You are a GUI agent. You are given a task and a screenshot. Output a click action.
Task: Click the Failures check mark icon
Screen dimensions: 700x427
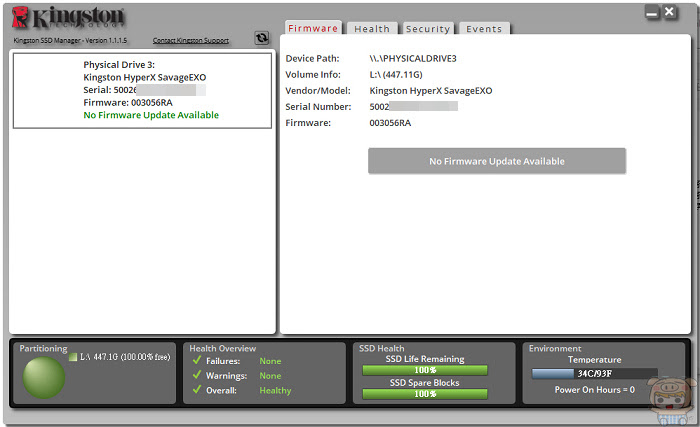197,360
